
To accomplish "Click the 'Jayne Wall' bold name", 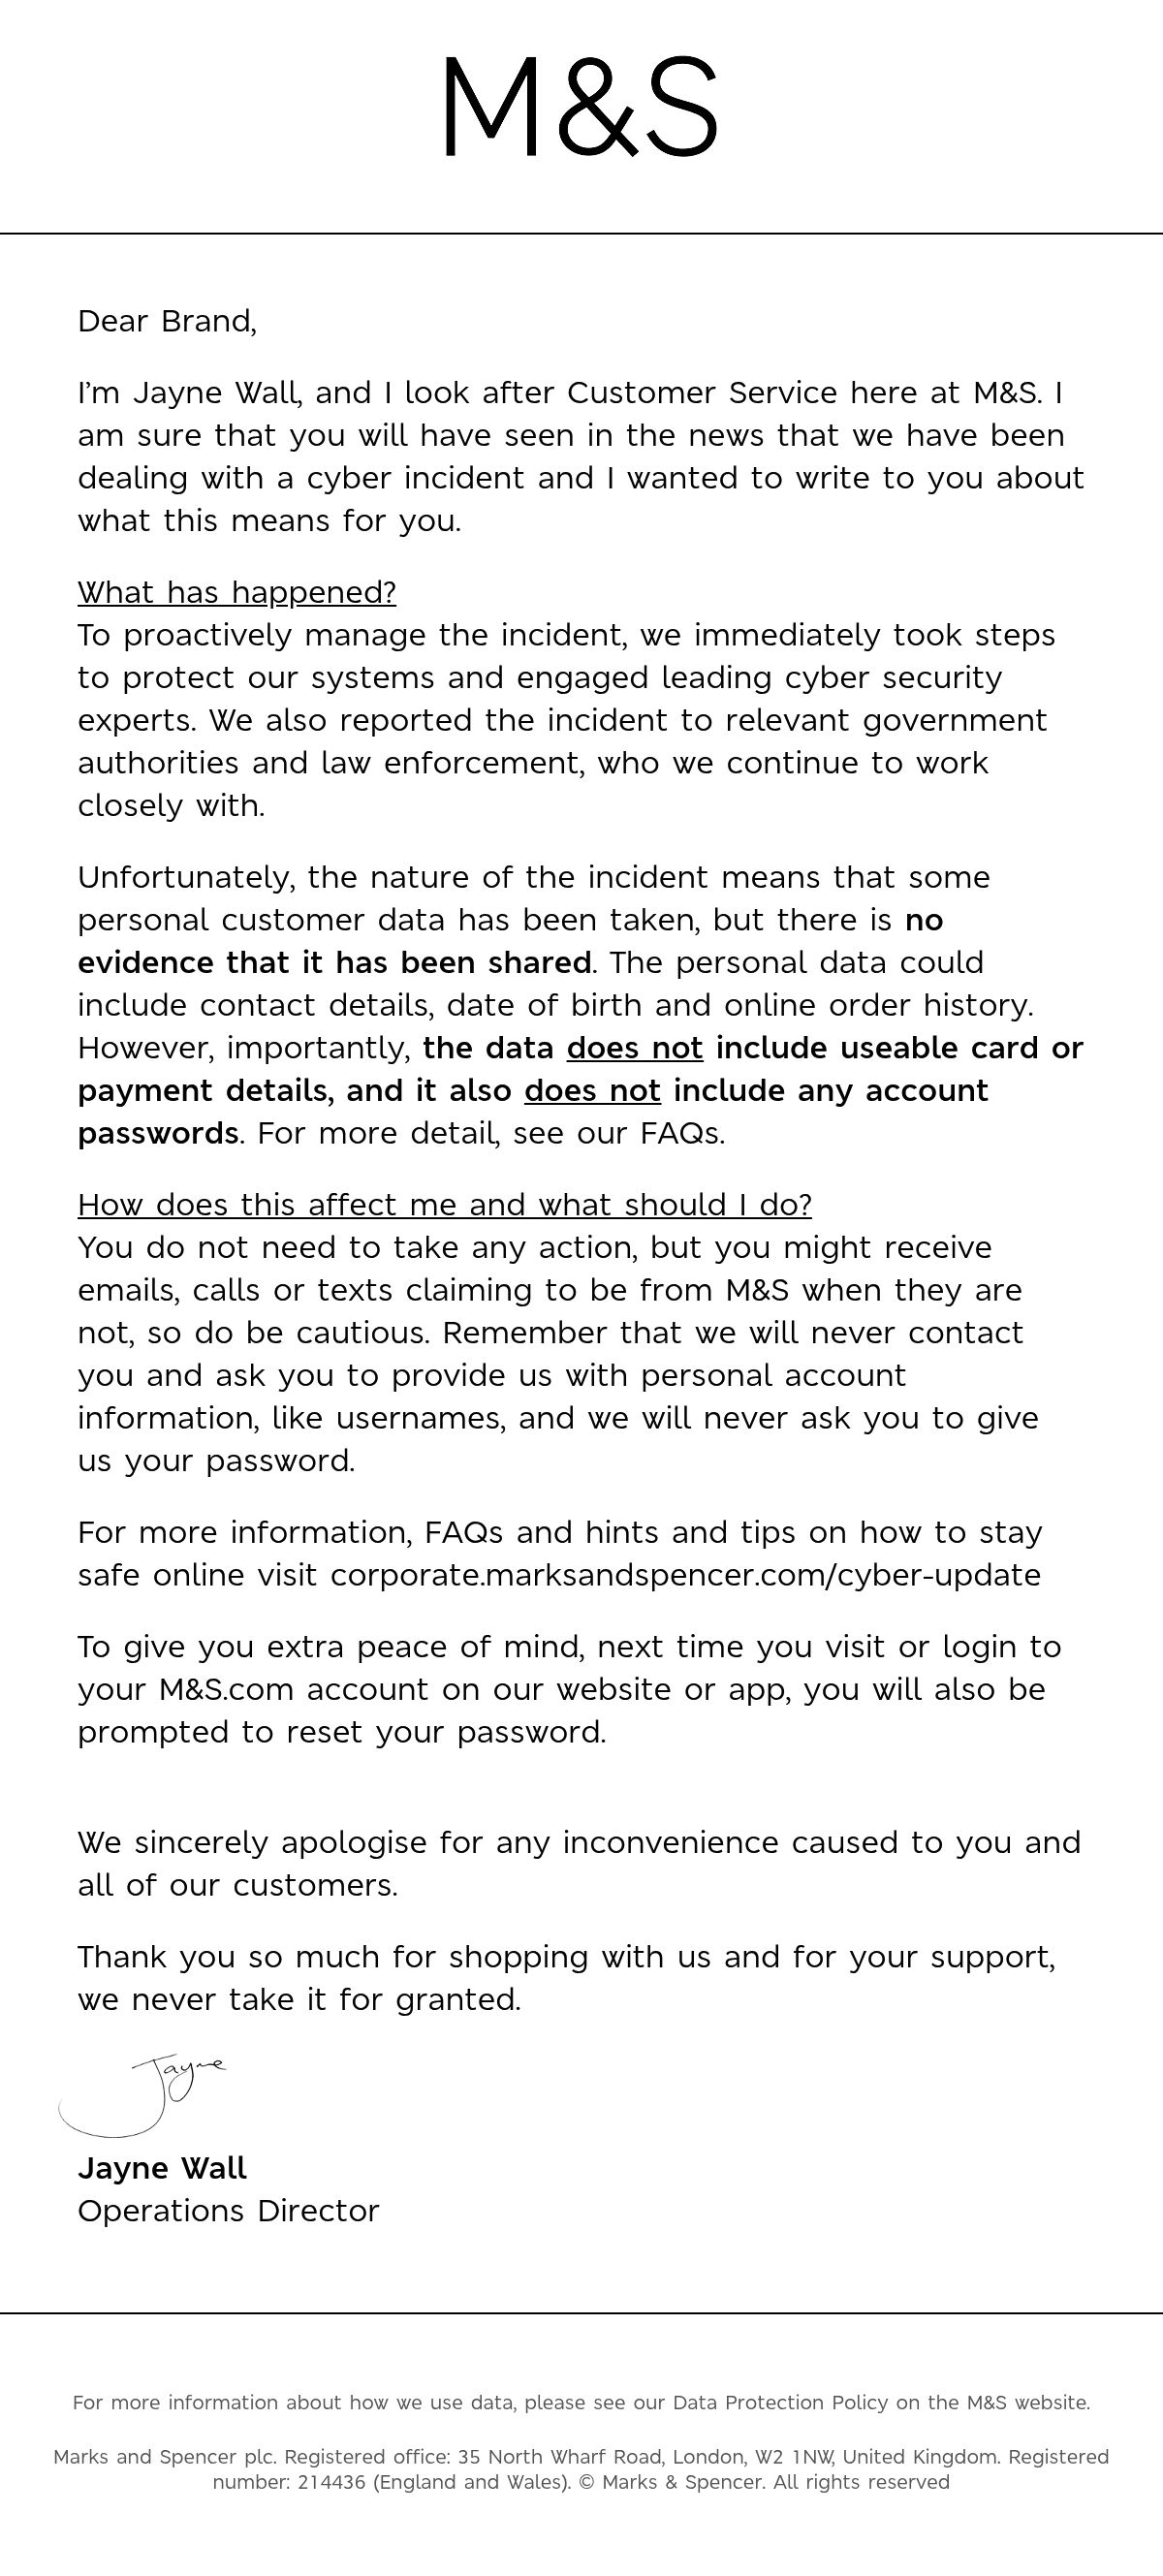I will pos(162,2168).
